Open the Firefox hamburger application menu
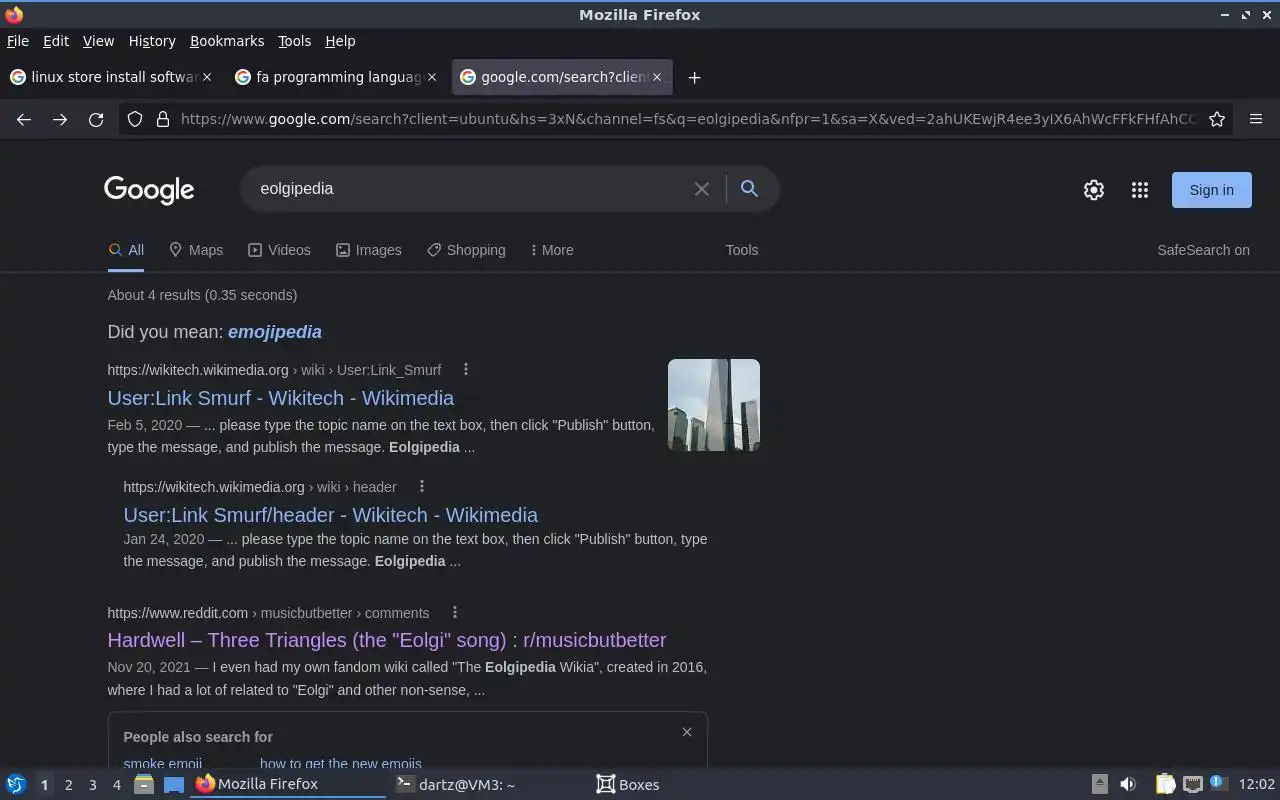This screenshot has height=800, width=1280. pos(1256,119)
